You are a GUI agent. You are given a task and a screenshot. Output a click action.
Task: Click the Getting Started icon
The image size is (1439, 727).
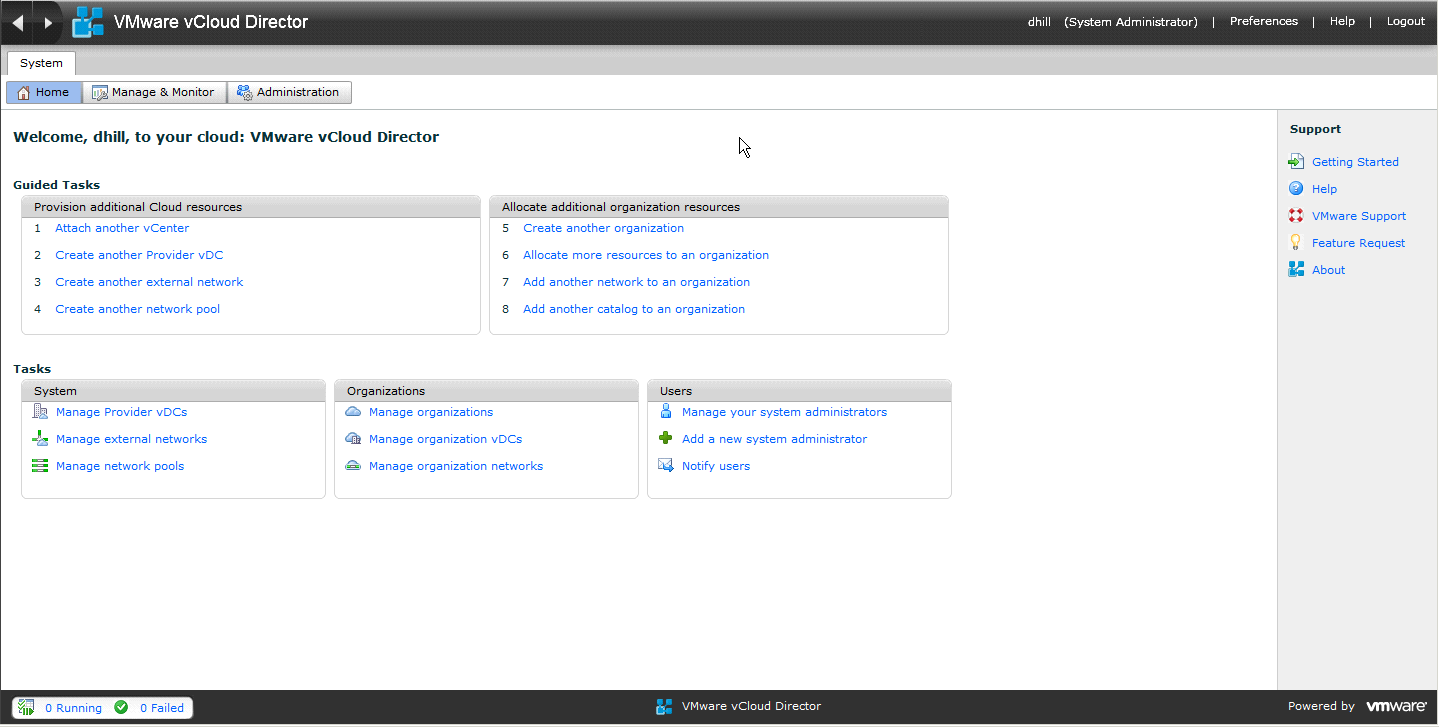click(1296, 162)
